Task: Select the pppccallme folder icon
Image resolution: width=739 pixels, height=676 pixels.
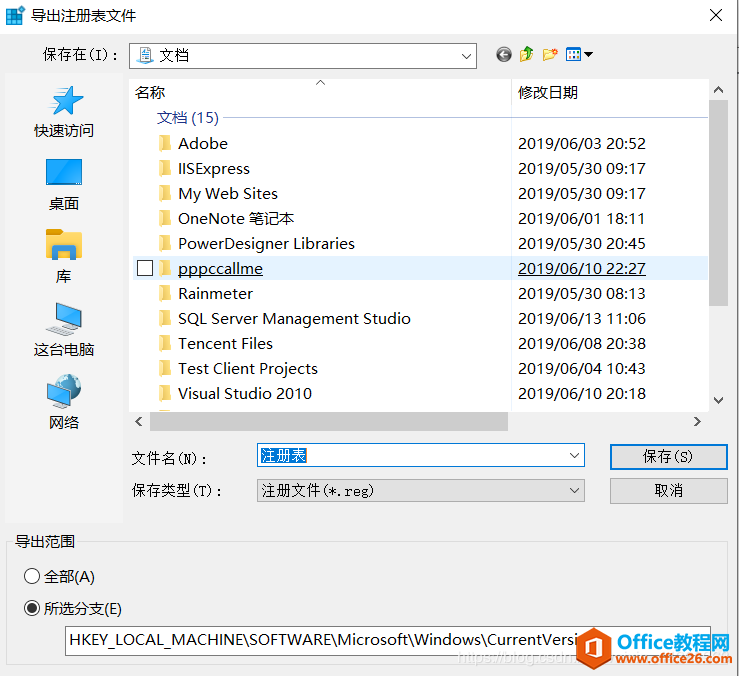Action: pos(165,268)
